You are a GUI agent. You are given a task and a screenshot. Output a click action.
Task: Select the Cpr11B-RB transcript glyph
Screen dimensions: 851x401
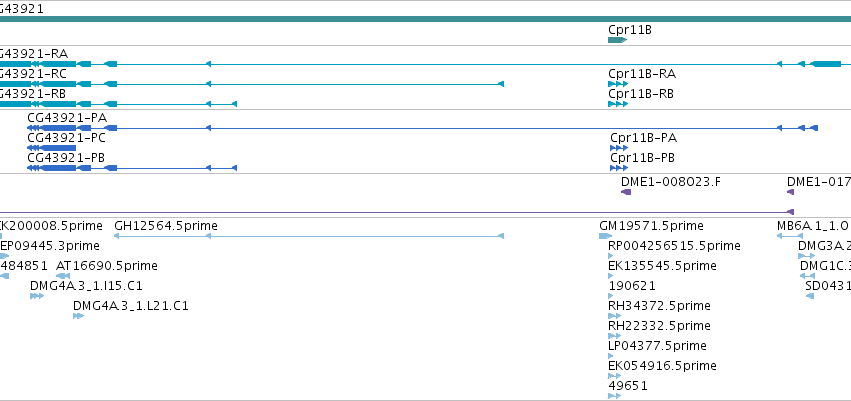[x=618, y=104]
